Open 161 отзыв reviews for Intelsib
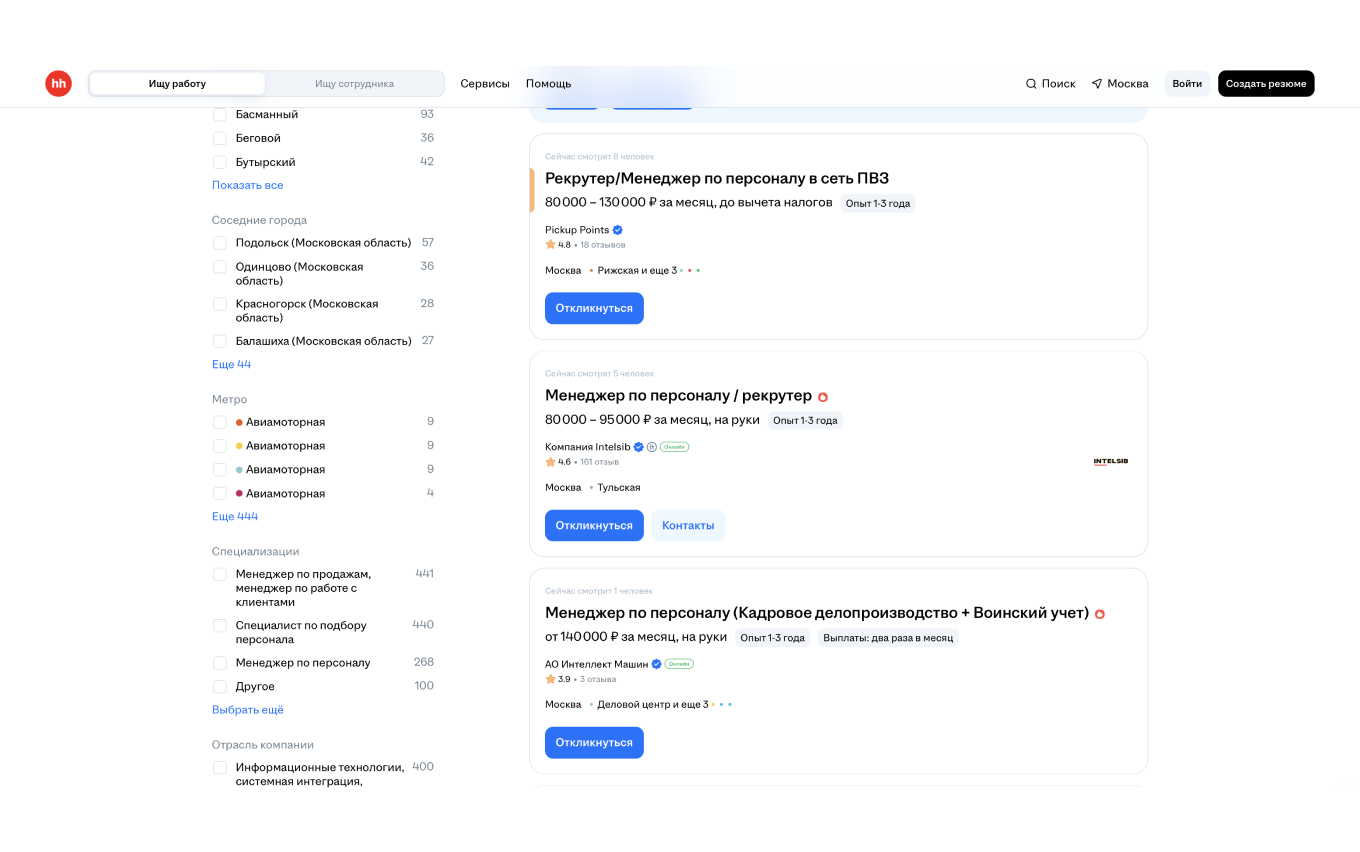This screenshot has width=1360, height=852. click(600, 462)
